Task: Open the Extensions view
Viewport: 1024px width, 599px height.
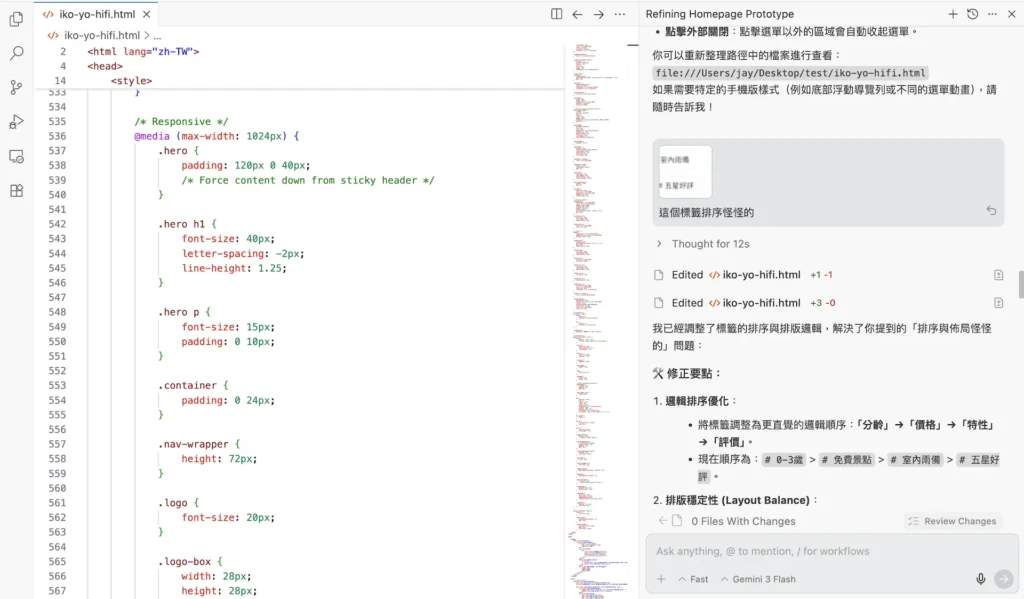Action: coord(15,190)
